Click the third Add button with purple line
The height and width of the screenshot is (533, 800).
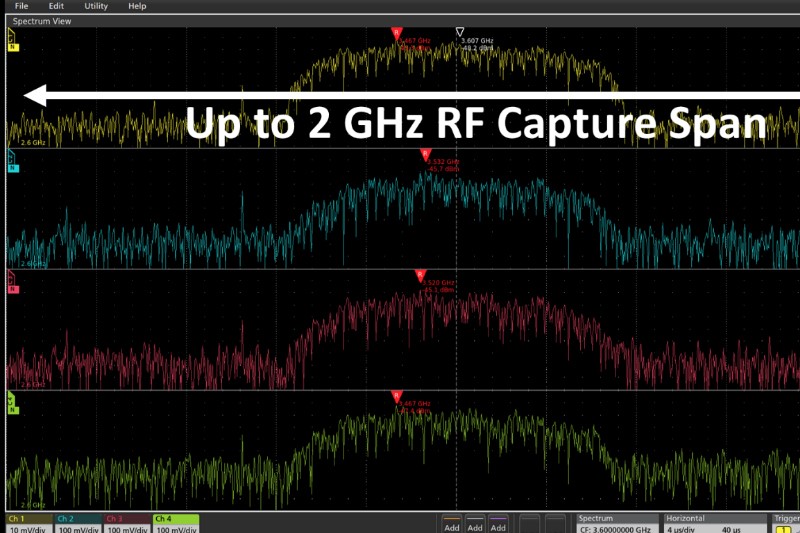click(x=498, y=523)
